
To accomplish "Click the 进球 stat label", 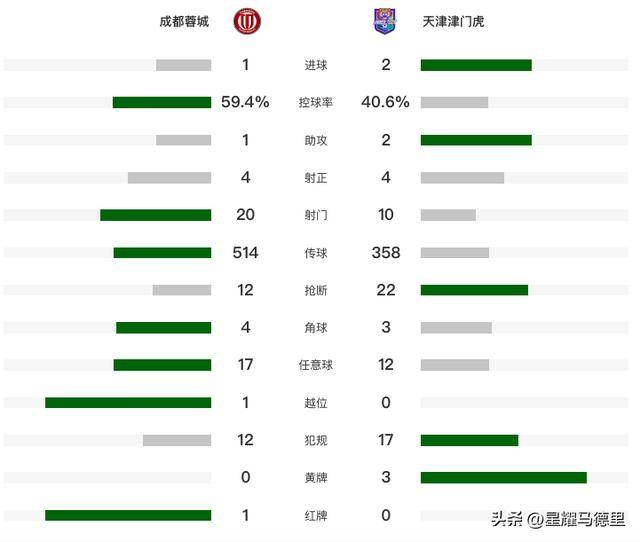I will [316, 65].
